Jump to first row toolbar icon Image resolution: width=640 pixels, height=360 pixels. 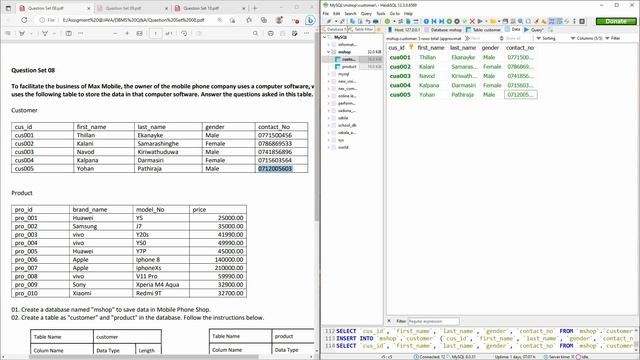pos(434,21)
